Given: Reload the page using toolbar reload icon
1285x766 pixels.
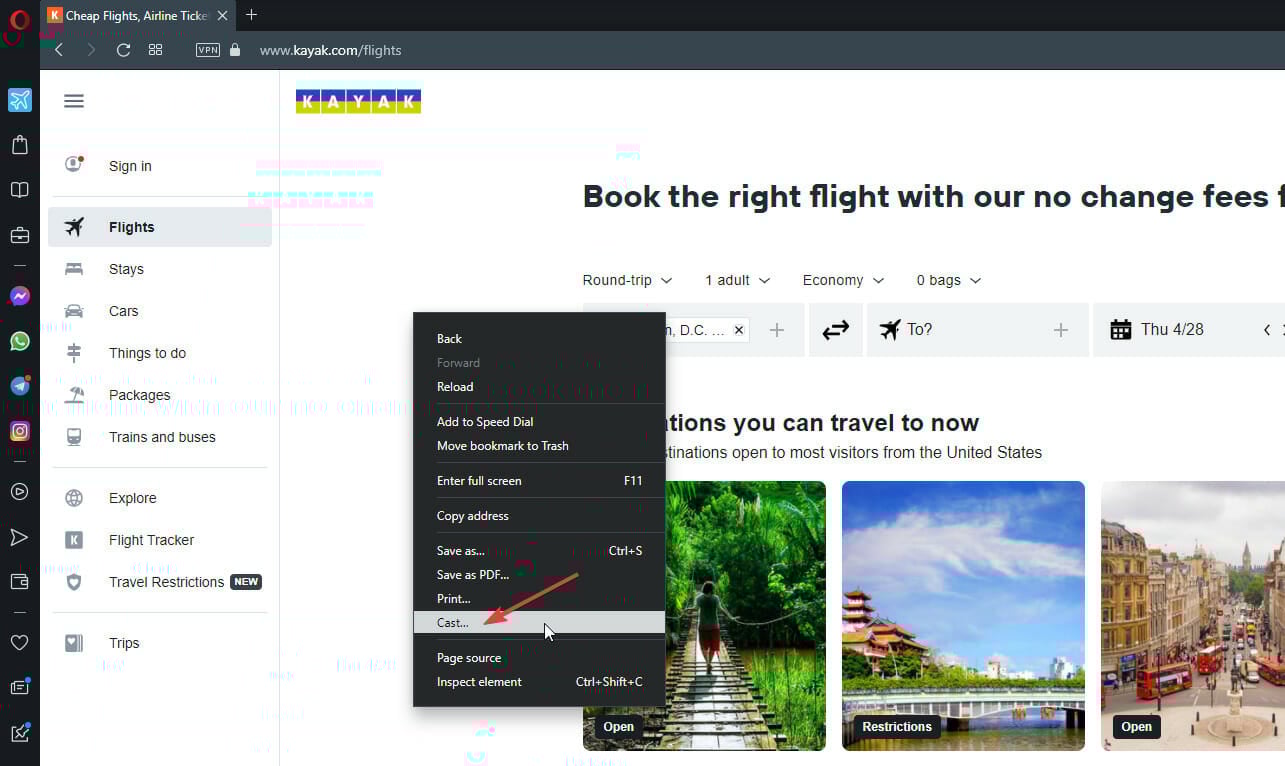Looking at the screenshot, I should coord(123,50).
